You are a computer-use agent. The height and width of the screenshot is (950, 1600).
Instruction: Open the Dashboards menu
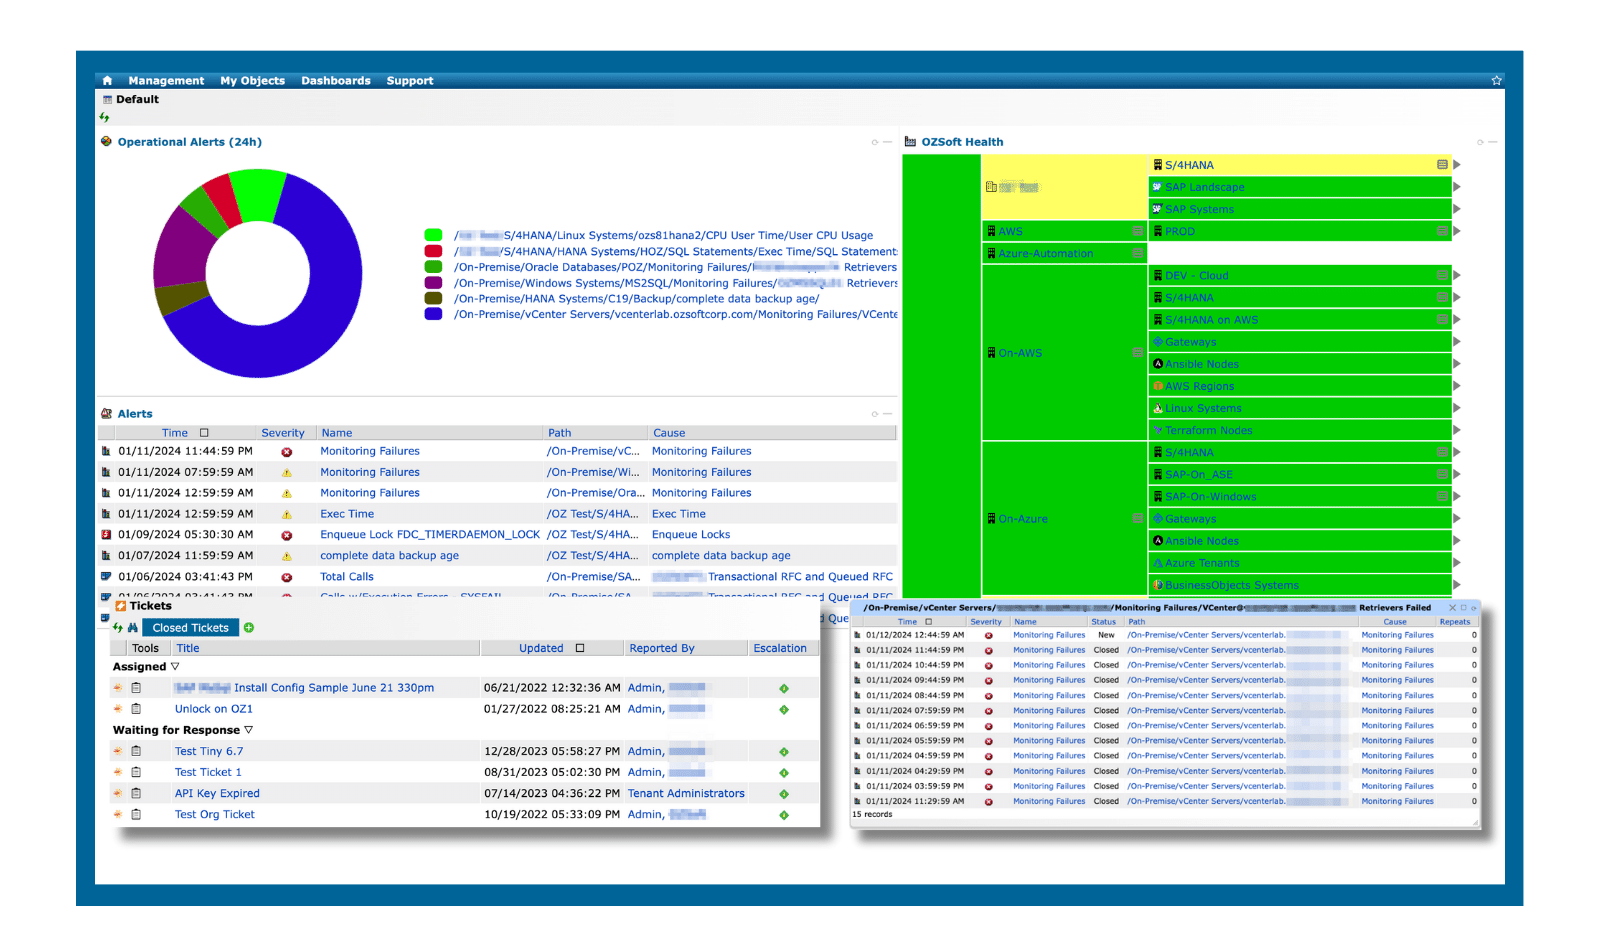click(336, 80)
